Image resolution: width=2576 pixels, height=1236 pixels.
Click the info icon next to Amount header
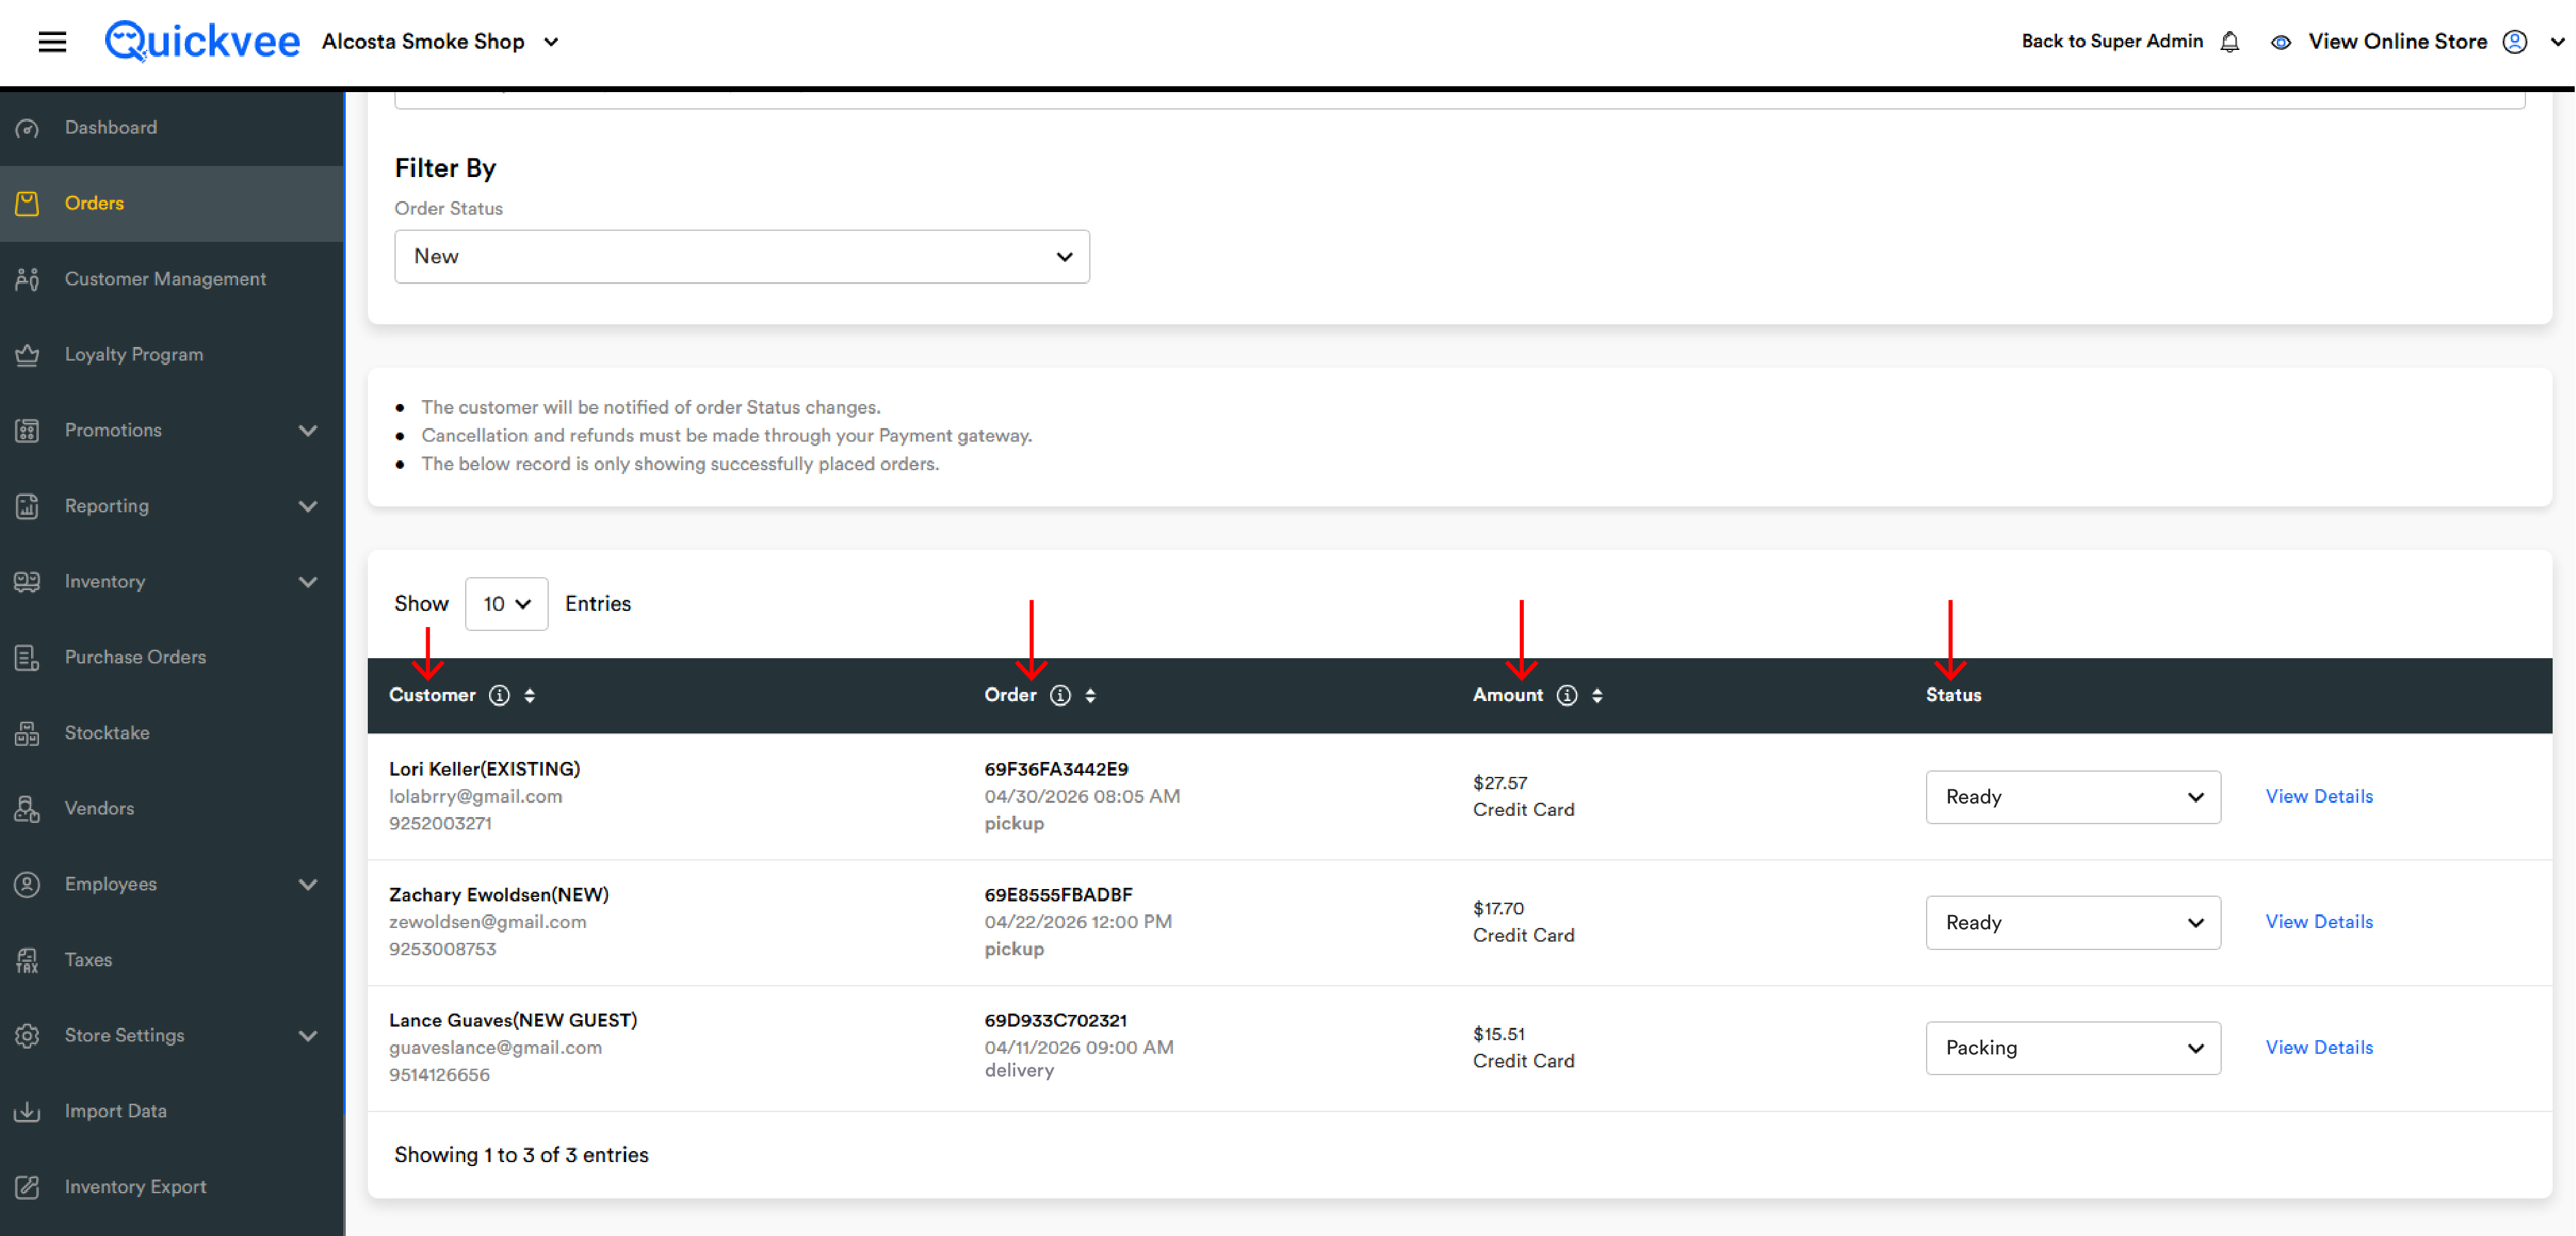coord(1566,695)
